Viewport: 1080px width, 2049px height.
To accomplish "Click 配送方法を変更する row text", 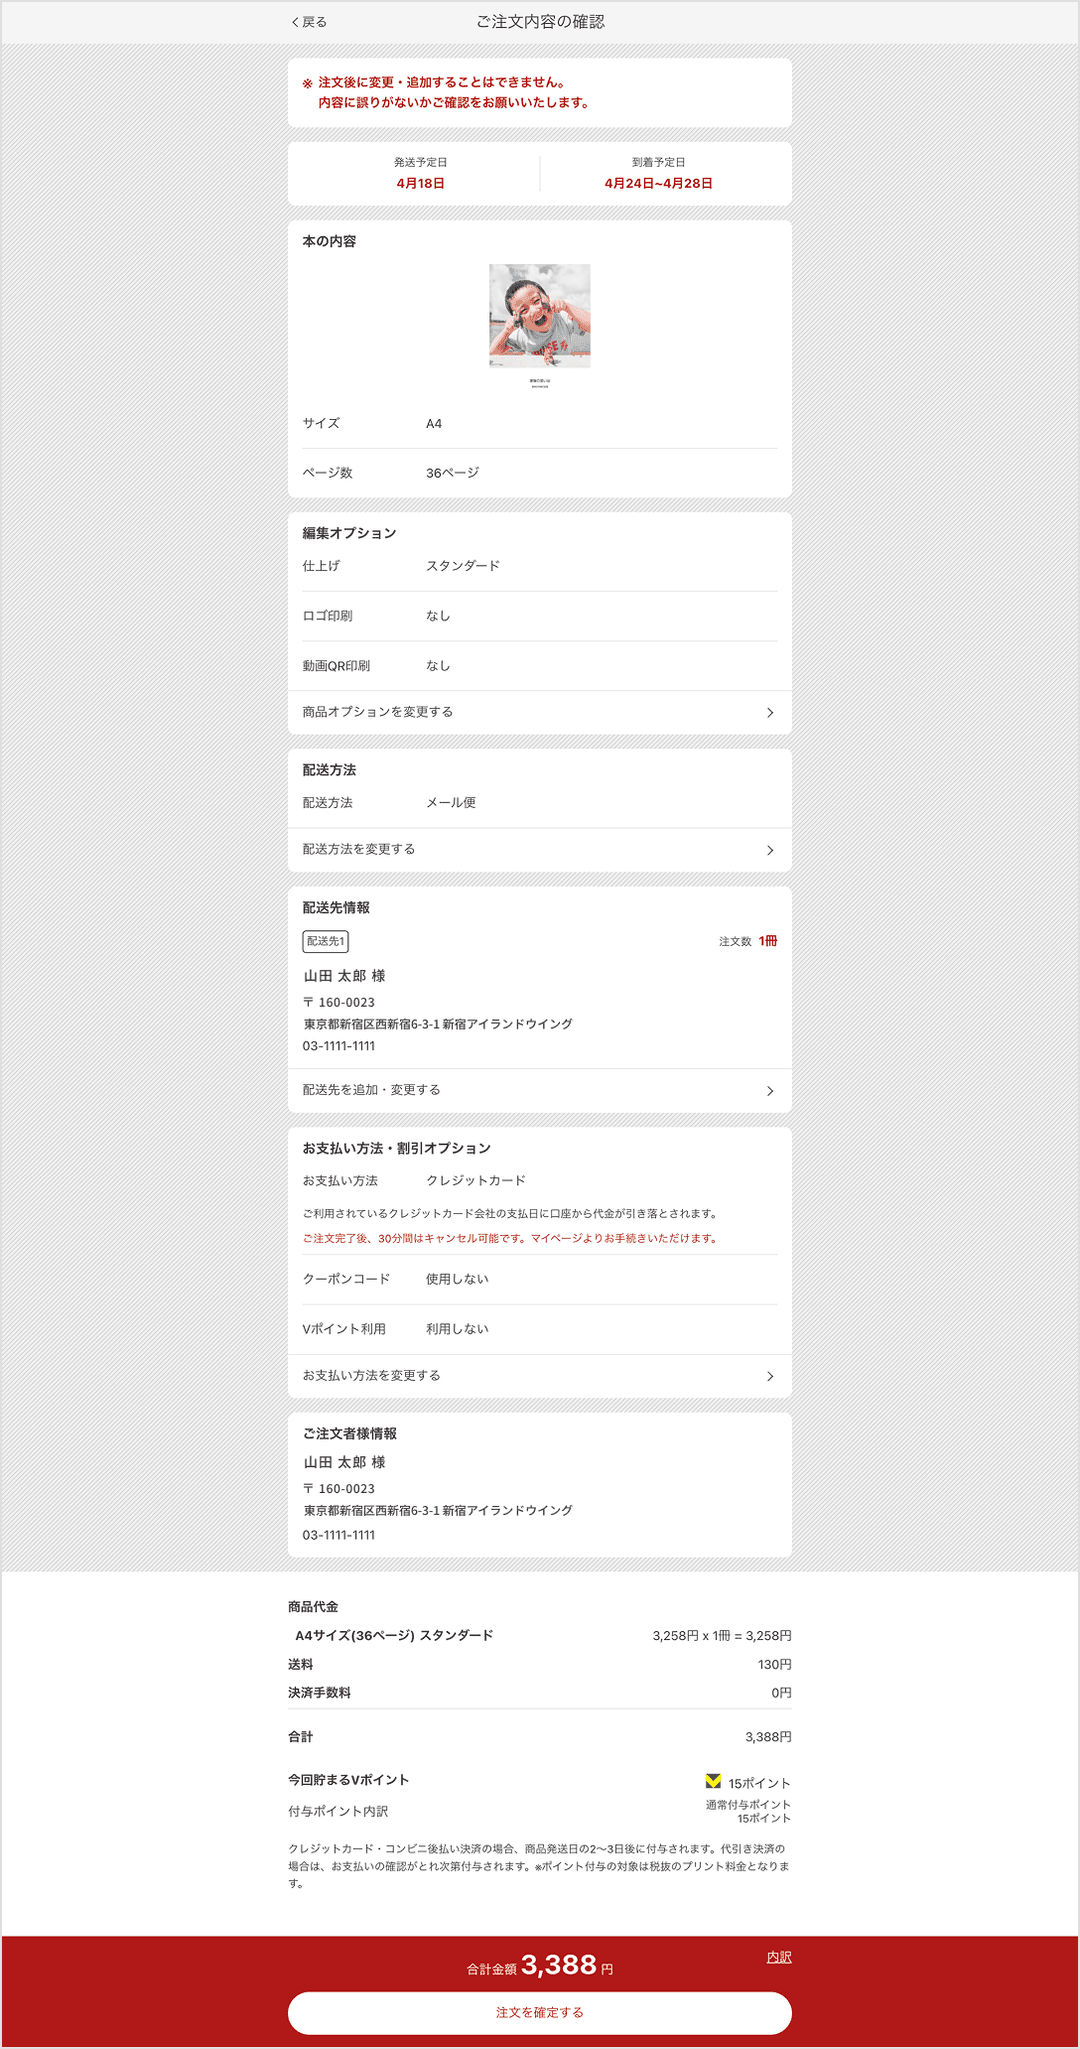I will coord(359,849).
